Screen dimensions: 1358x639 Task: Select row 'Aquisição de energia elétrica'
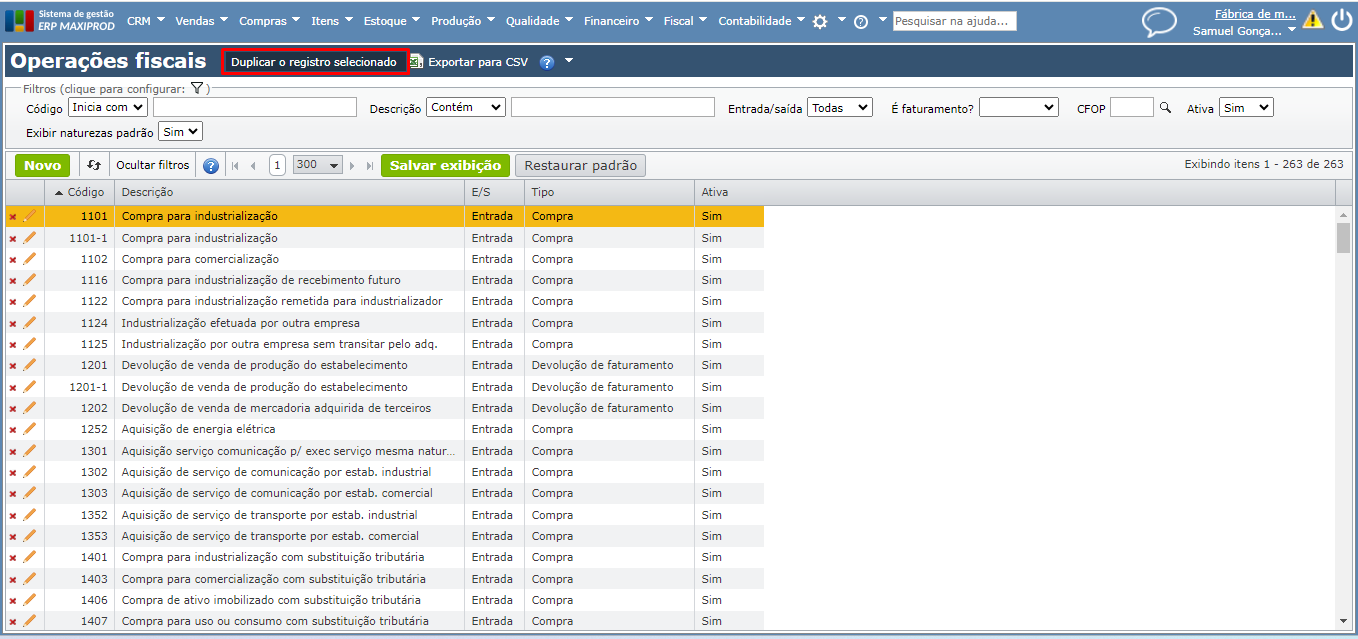point(385,429)
